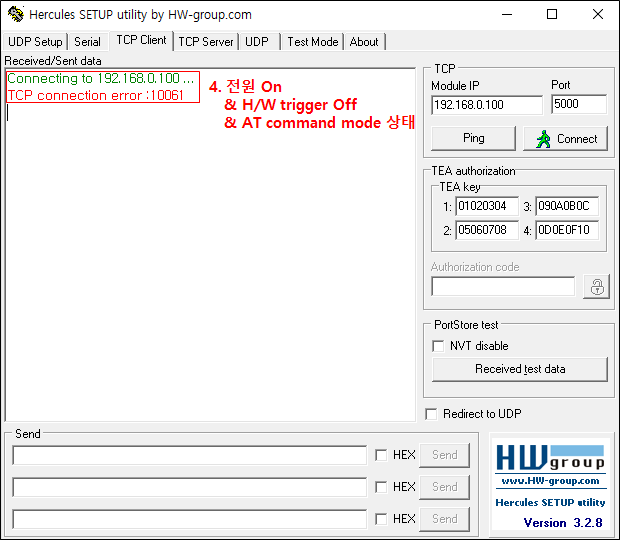Image resolution: width=620 pixels, height=540 pixels.
Task: Click 'TCP connection error :10061' log line
Action: click(95, 95)
